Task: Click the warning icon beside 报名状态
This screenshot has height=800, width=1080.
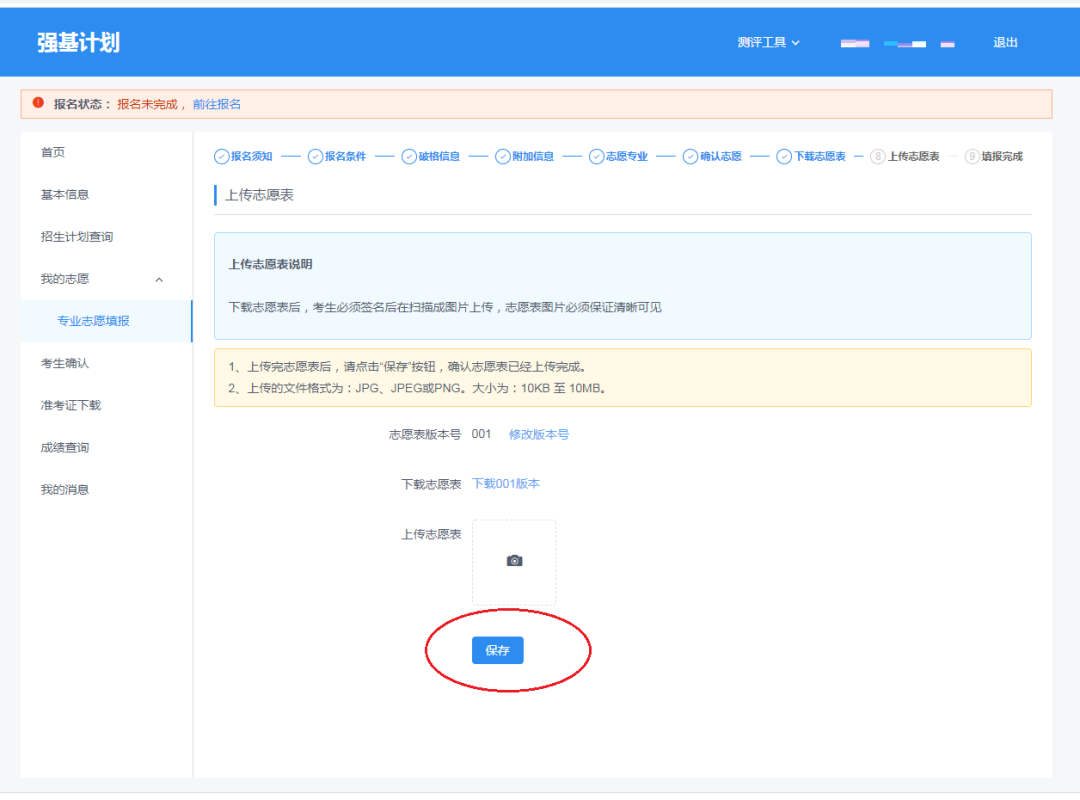Action: [37, 104]
